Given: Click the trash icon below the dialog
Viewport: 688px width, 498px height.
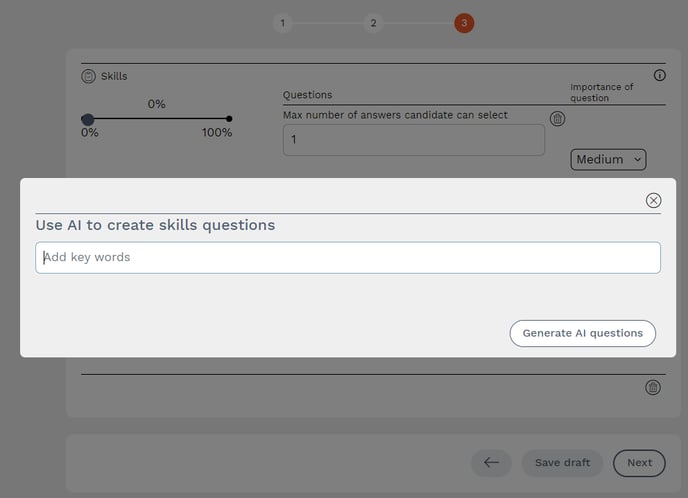Looking at the screenshot, I should click(653, 387).
